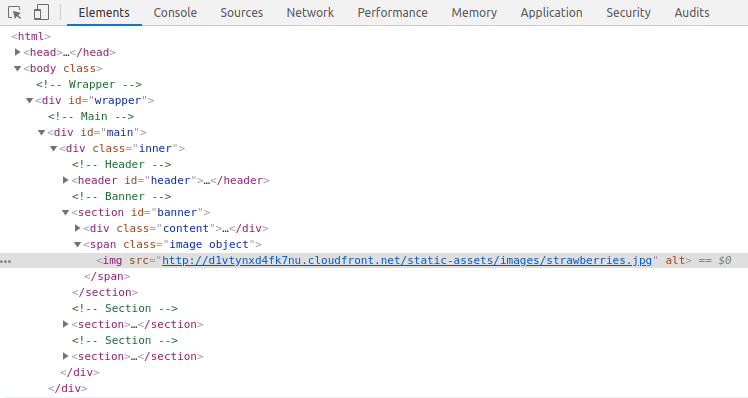Viewport: 748px width, 398px height.
Task: Expand the first collapsed section node
Action: tap(66, 324)
